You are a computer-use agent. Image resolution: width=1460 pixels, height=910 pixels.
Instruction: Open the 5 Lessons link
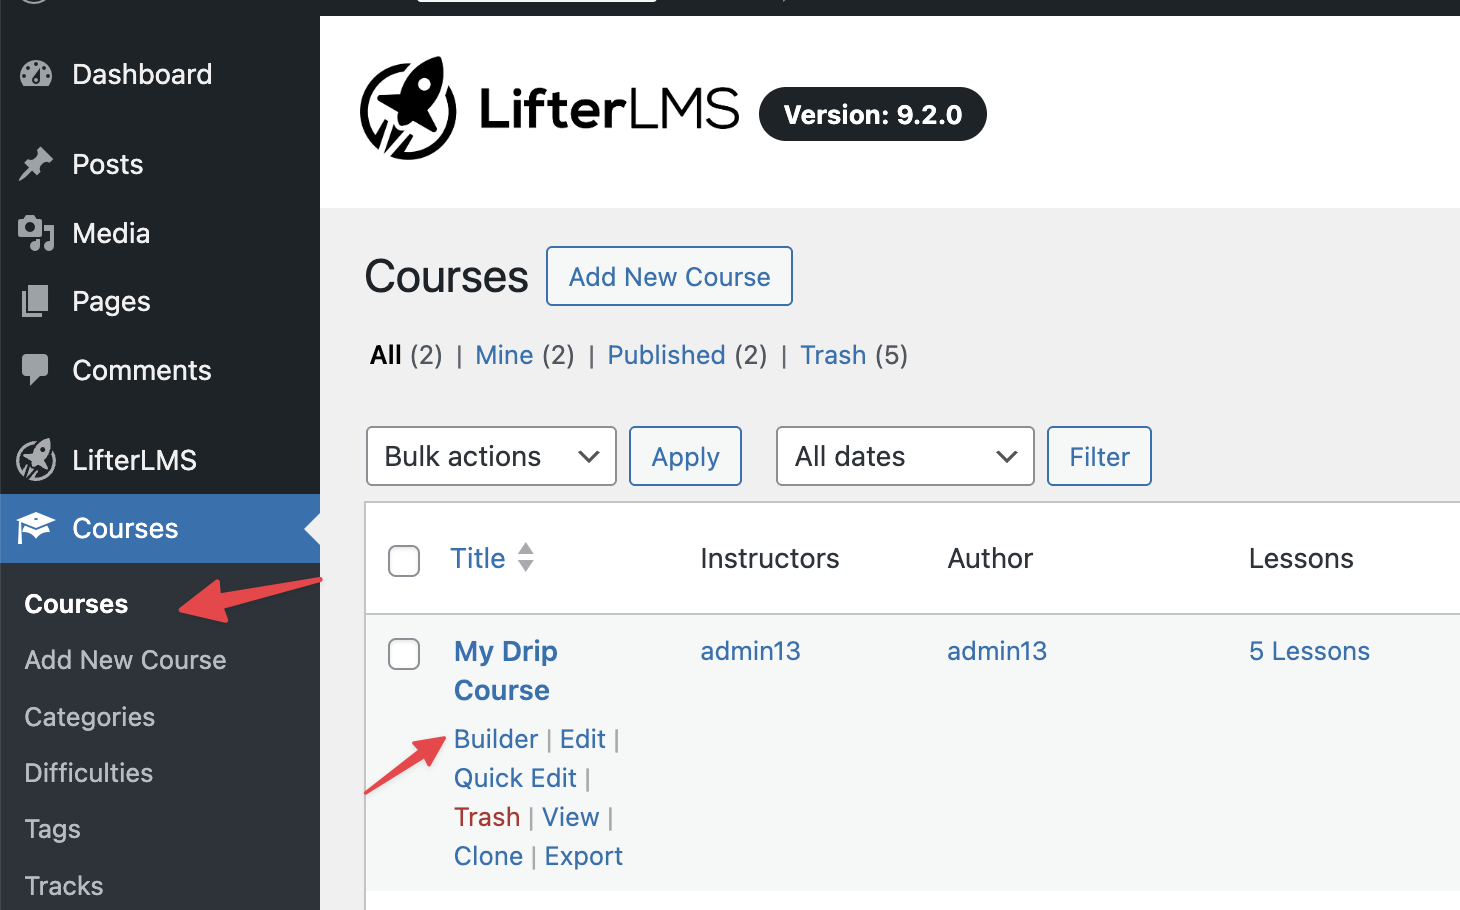[x=1309, y=651]
